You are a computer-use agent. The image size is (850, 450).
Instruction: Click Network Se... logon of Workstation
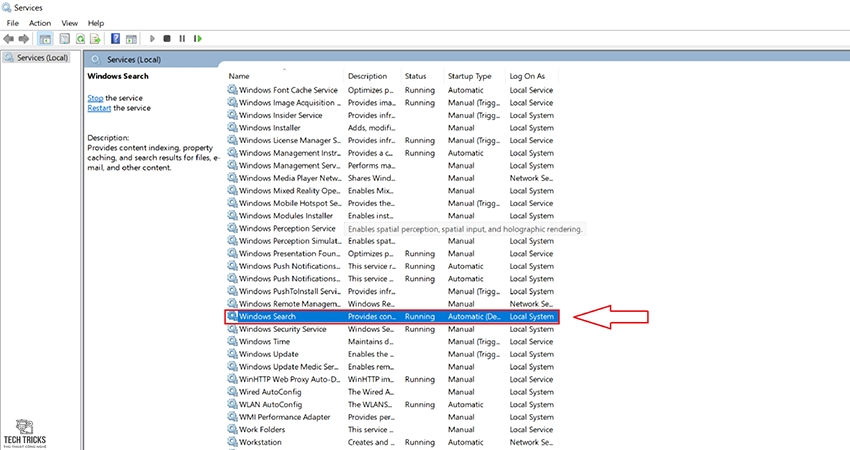[x=531, y=442]
